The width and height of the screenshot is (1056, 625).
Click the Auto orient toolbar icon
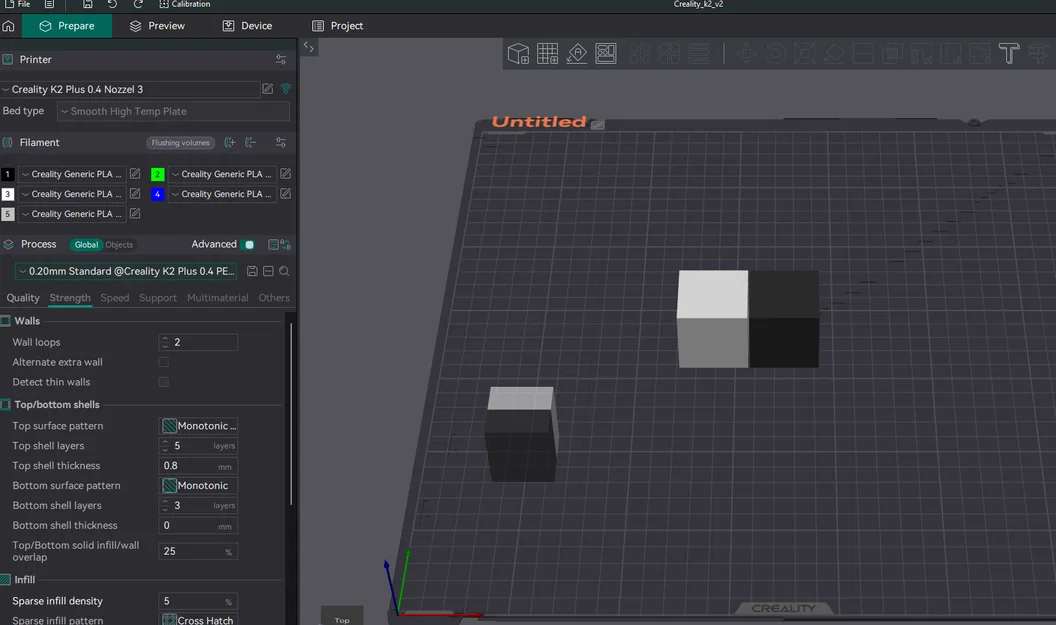[576, 54]
